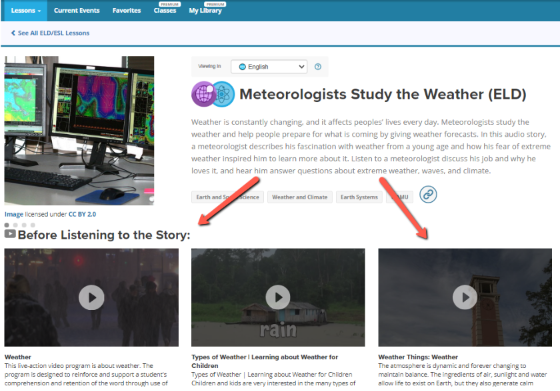The height and width of the screenshot is (391, 560).
Task: Open the CC BY 2.0 license link
Action: click(82, 214)
